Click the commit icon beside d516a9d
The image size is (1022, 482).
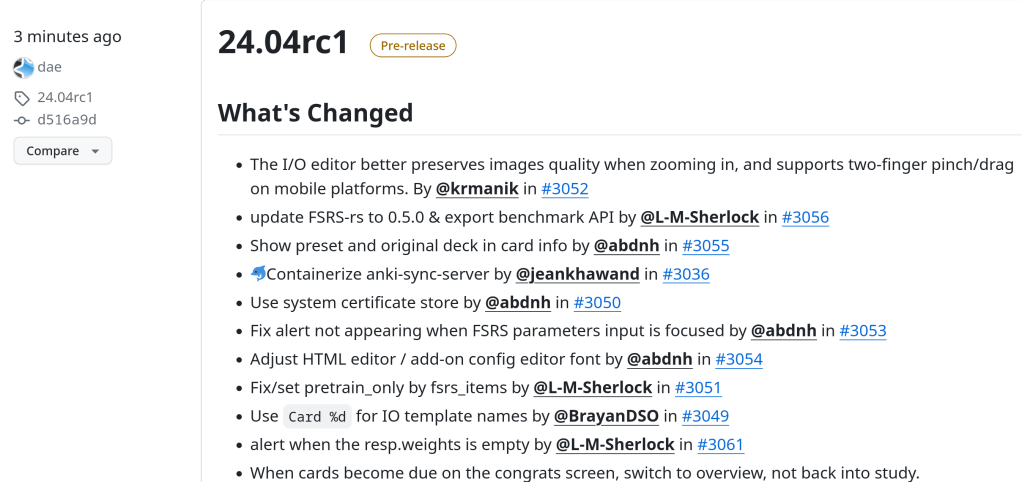pos(22,120)
